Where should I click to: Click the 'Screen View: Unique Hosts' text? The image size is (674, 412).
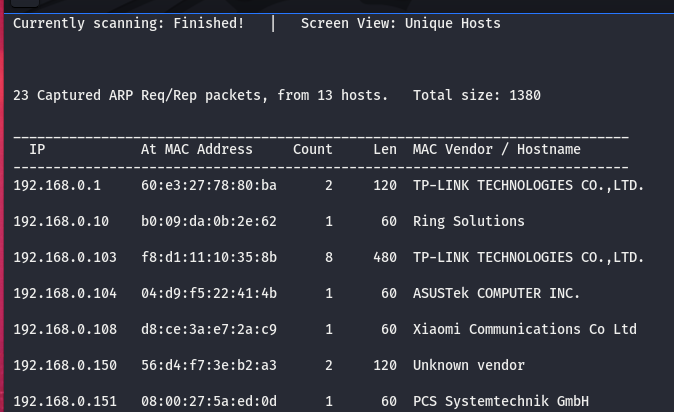(x=400, y=23)
